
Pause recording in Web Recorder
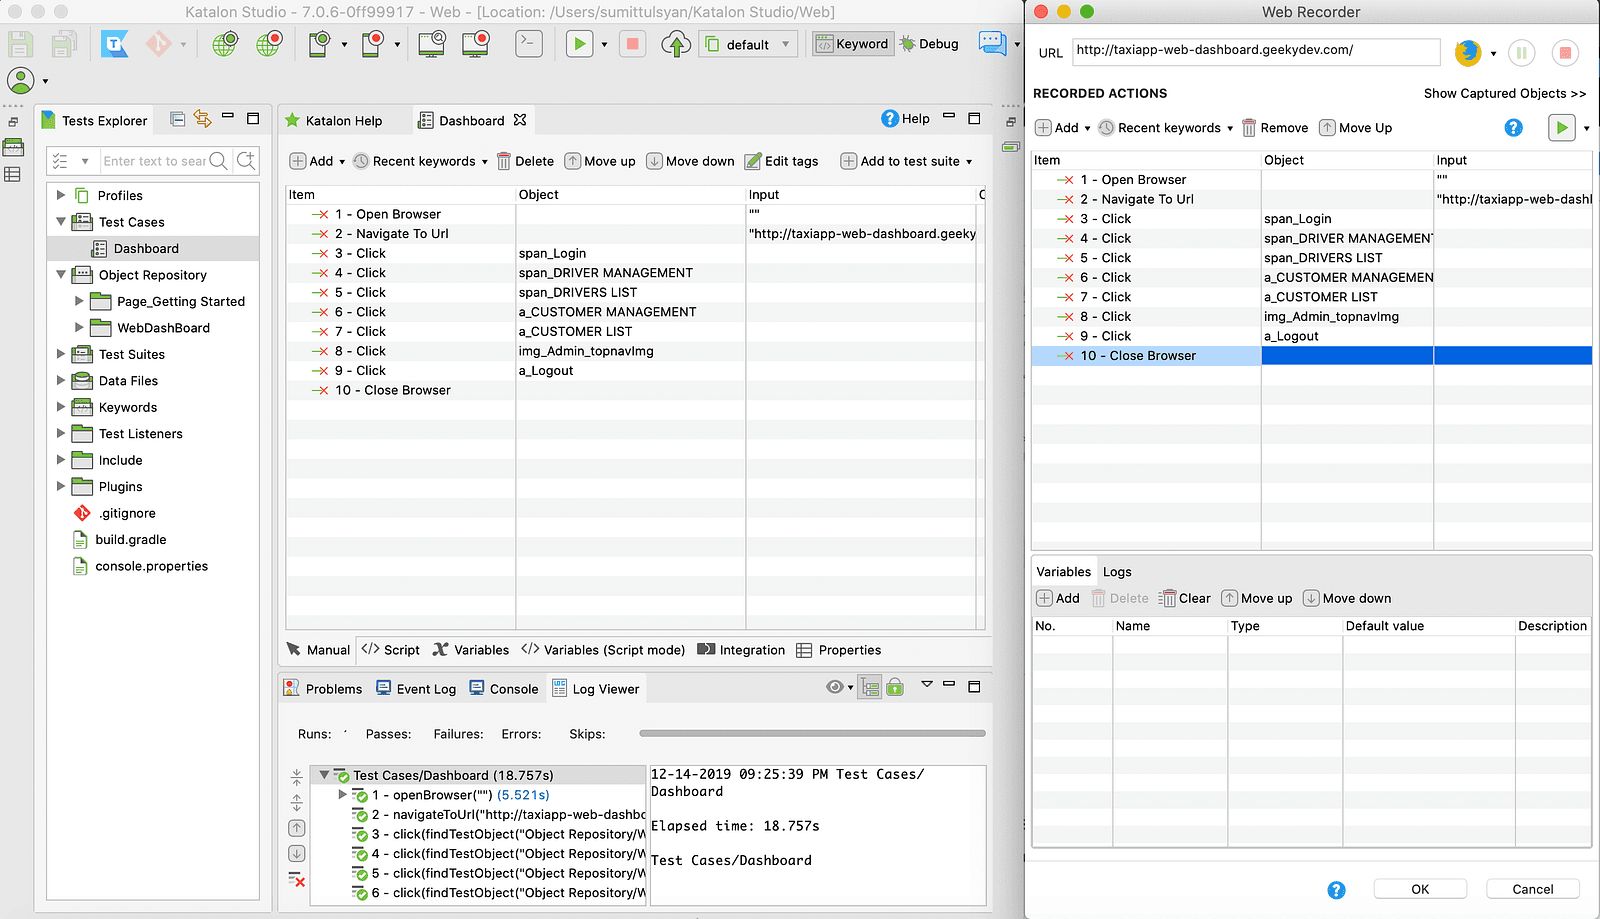[1522, 53]
